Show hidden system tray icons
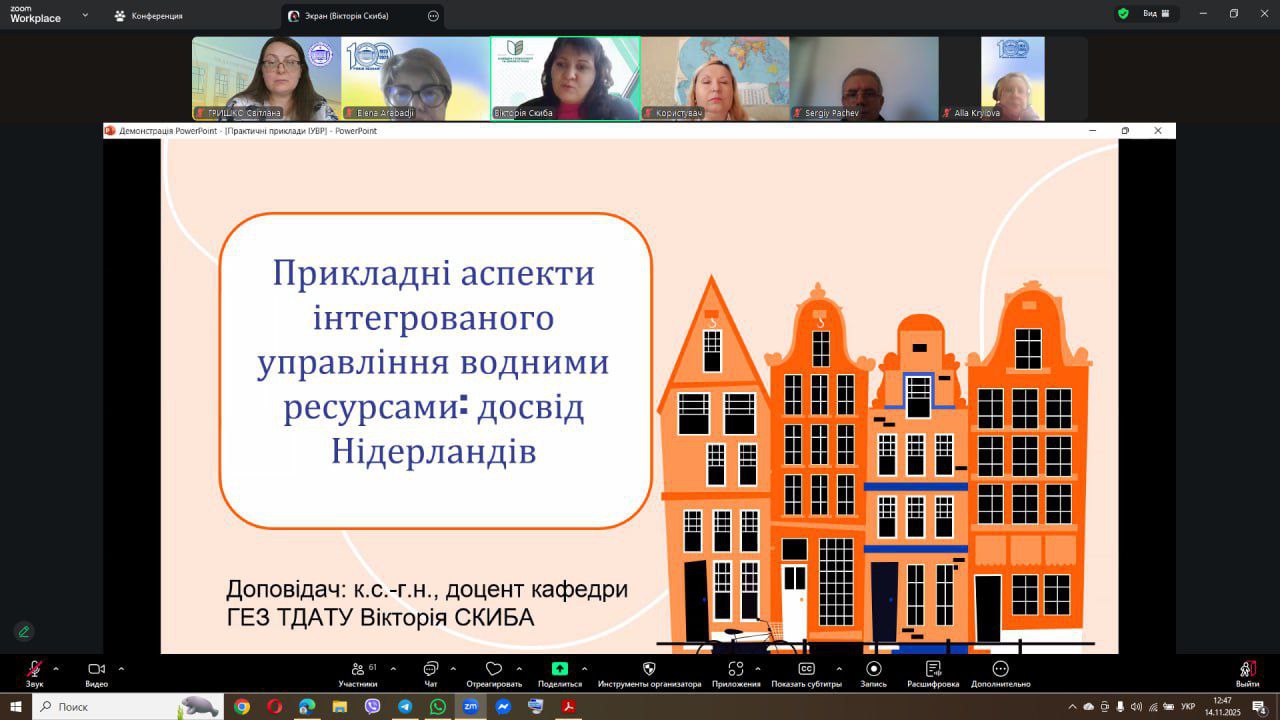Screen dimensions: 1280x720 (x=1073, y=706)
